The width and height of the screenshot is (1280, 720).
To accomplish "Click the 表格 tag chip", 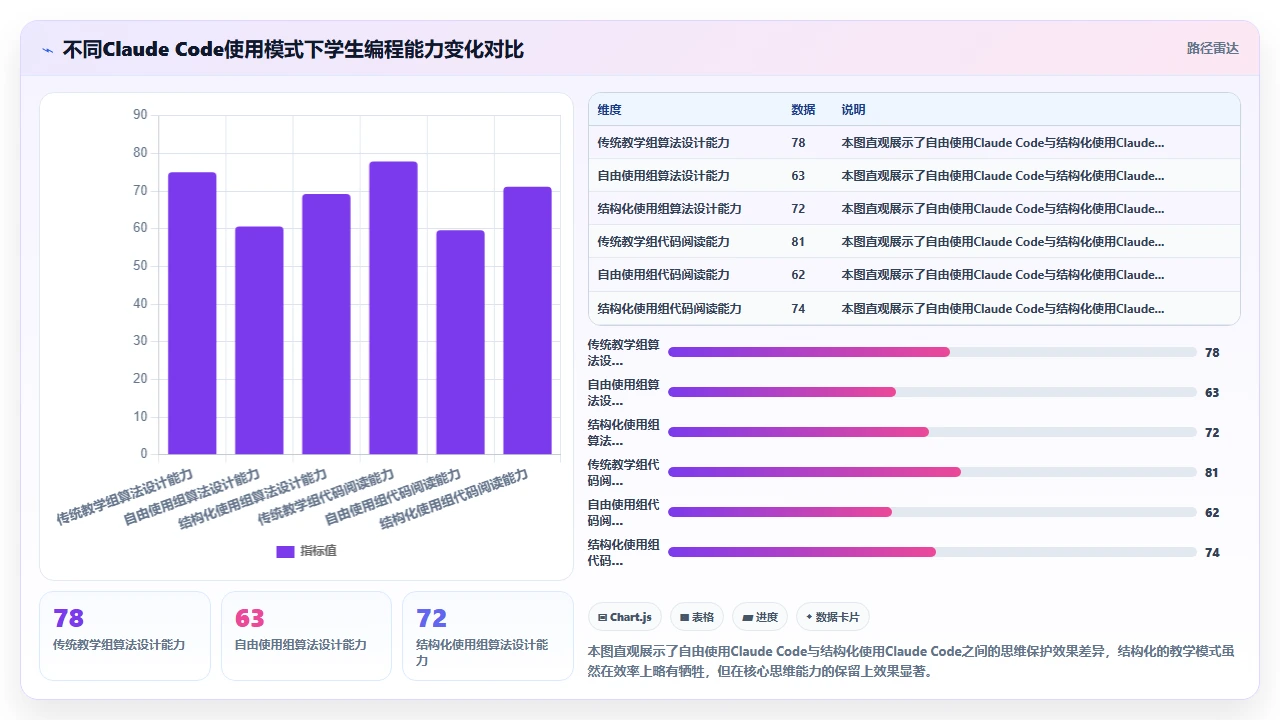I will [x=697, y=617].
